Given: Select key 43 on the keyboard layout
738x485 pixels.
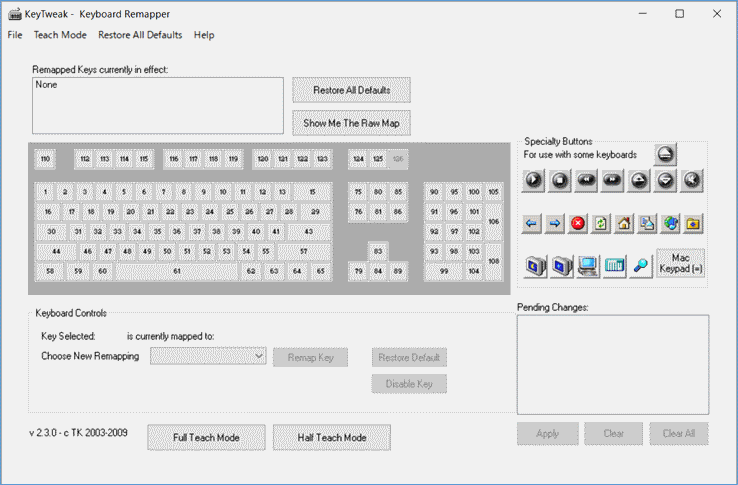Looking at the screenshot, I should (309, 232).
